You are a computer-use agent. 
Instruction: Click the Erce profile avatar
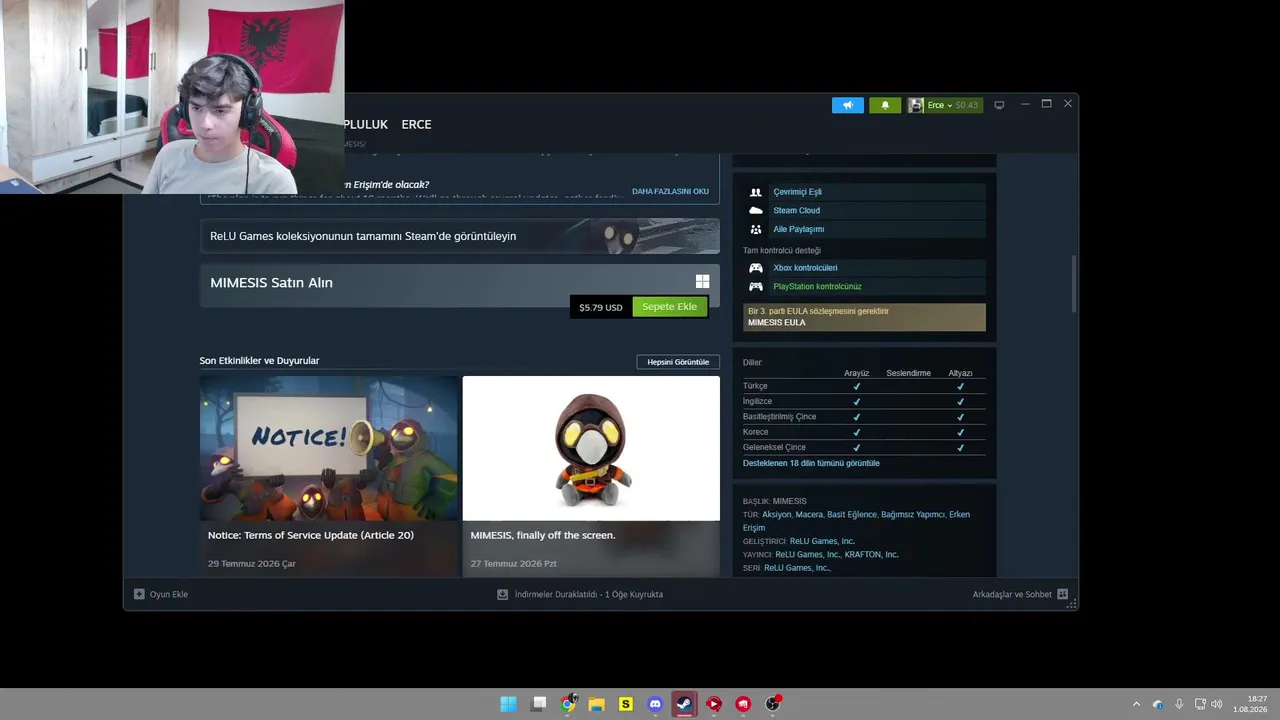(x=916, y=105)
